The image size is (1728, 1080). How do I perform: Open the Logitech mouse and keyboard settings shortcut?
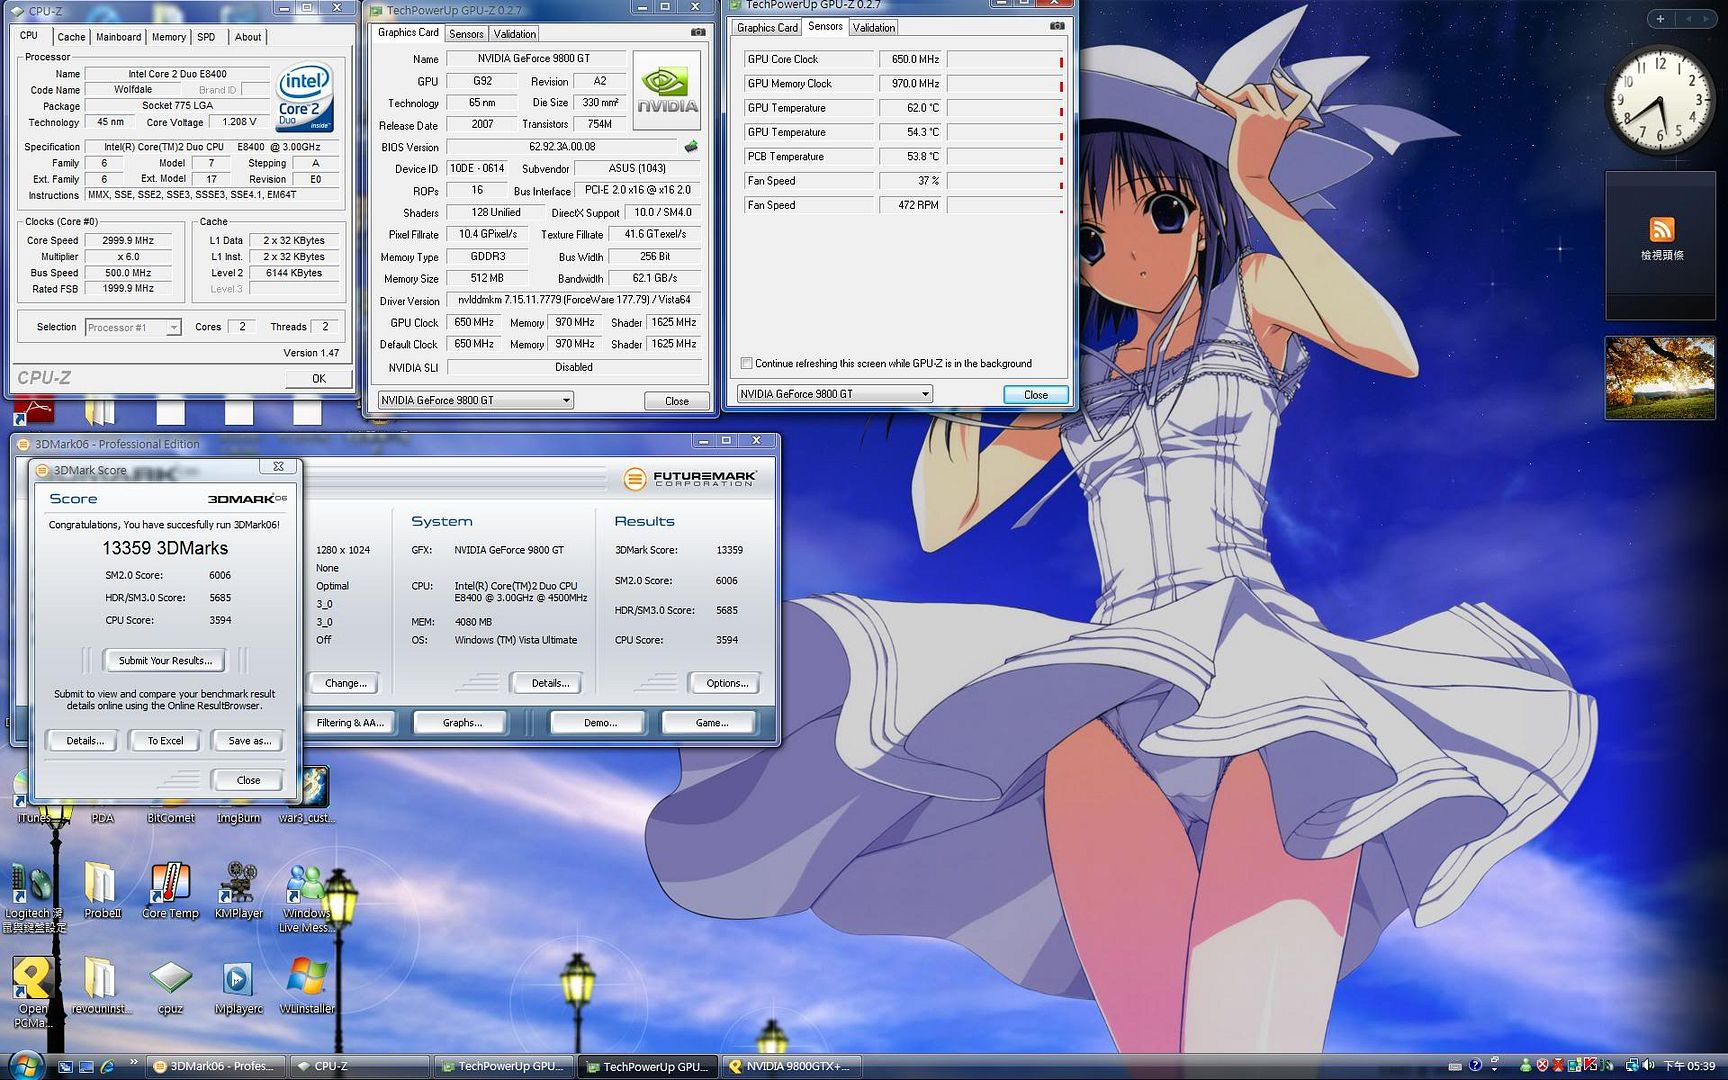pos(33,897)
